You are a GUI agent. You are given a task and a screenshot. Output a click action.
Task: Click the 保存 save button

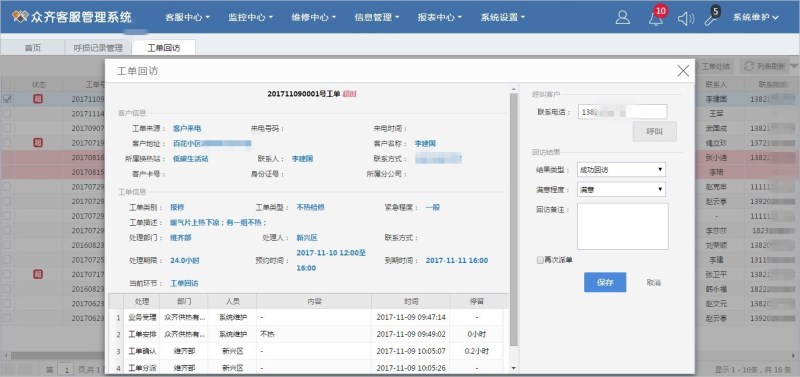pos(605,282)
